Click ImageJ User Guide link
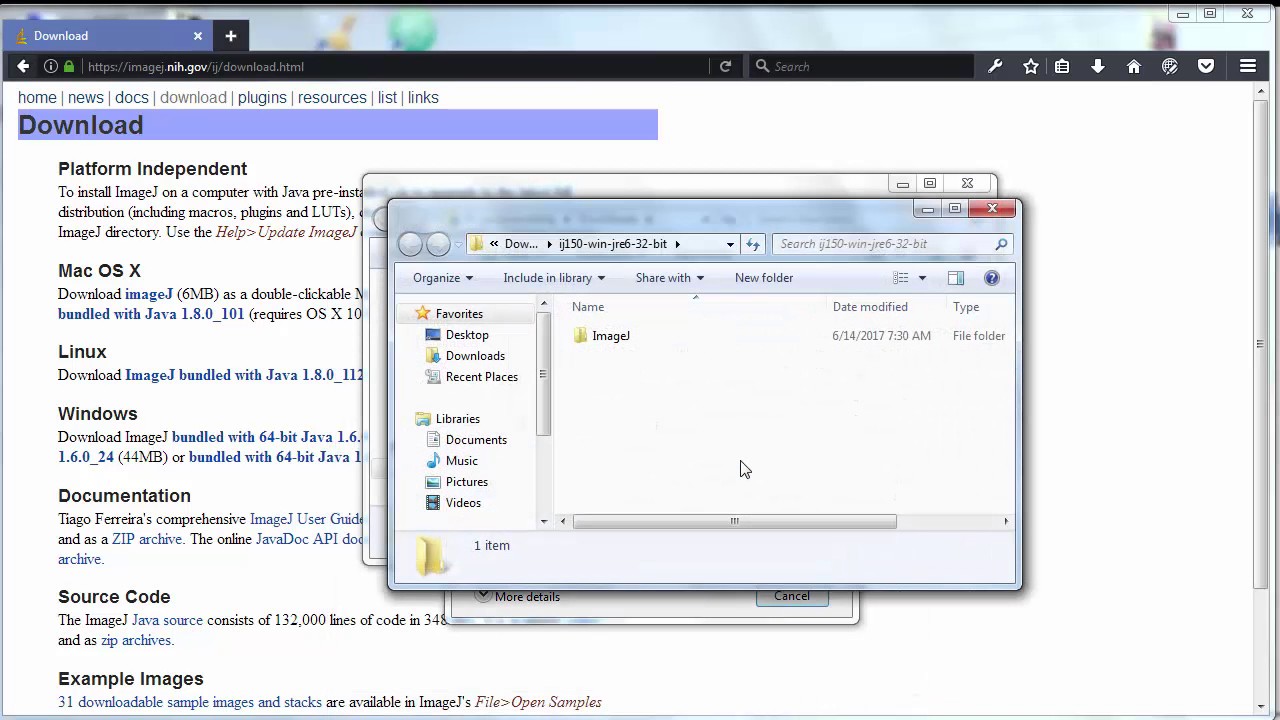1280x720 pixels. [306, 519]
